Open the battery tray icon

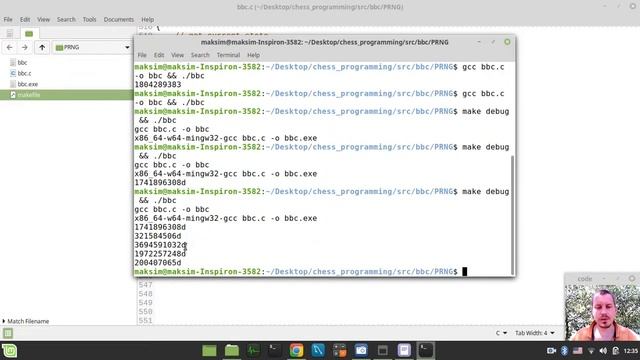point(616,351)
